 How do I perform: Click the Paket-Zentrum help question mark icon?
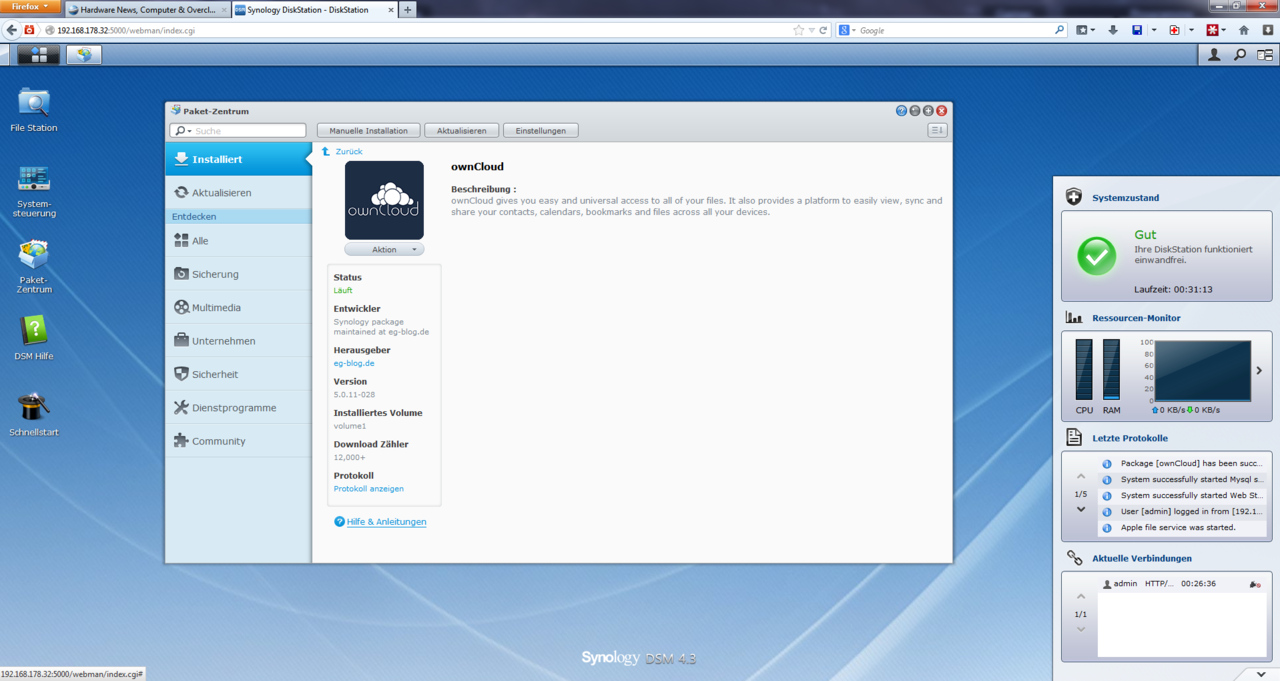coord(901,111)
